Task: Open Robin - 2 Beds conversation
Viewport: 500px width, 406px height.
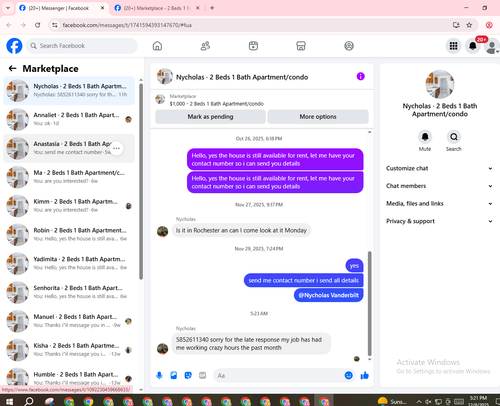Action: (69, 235)
